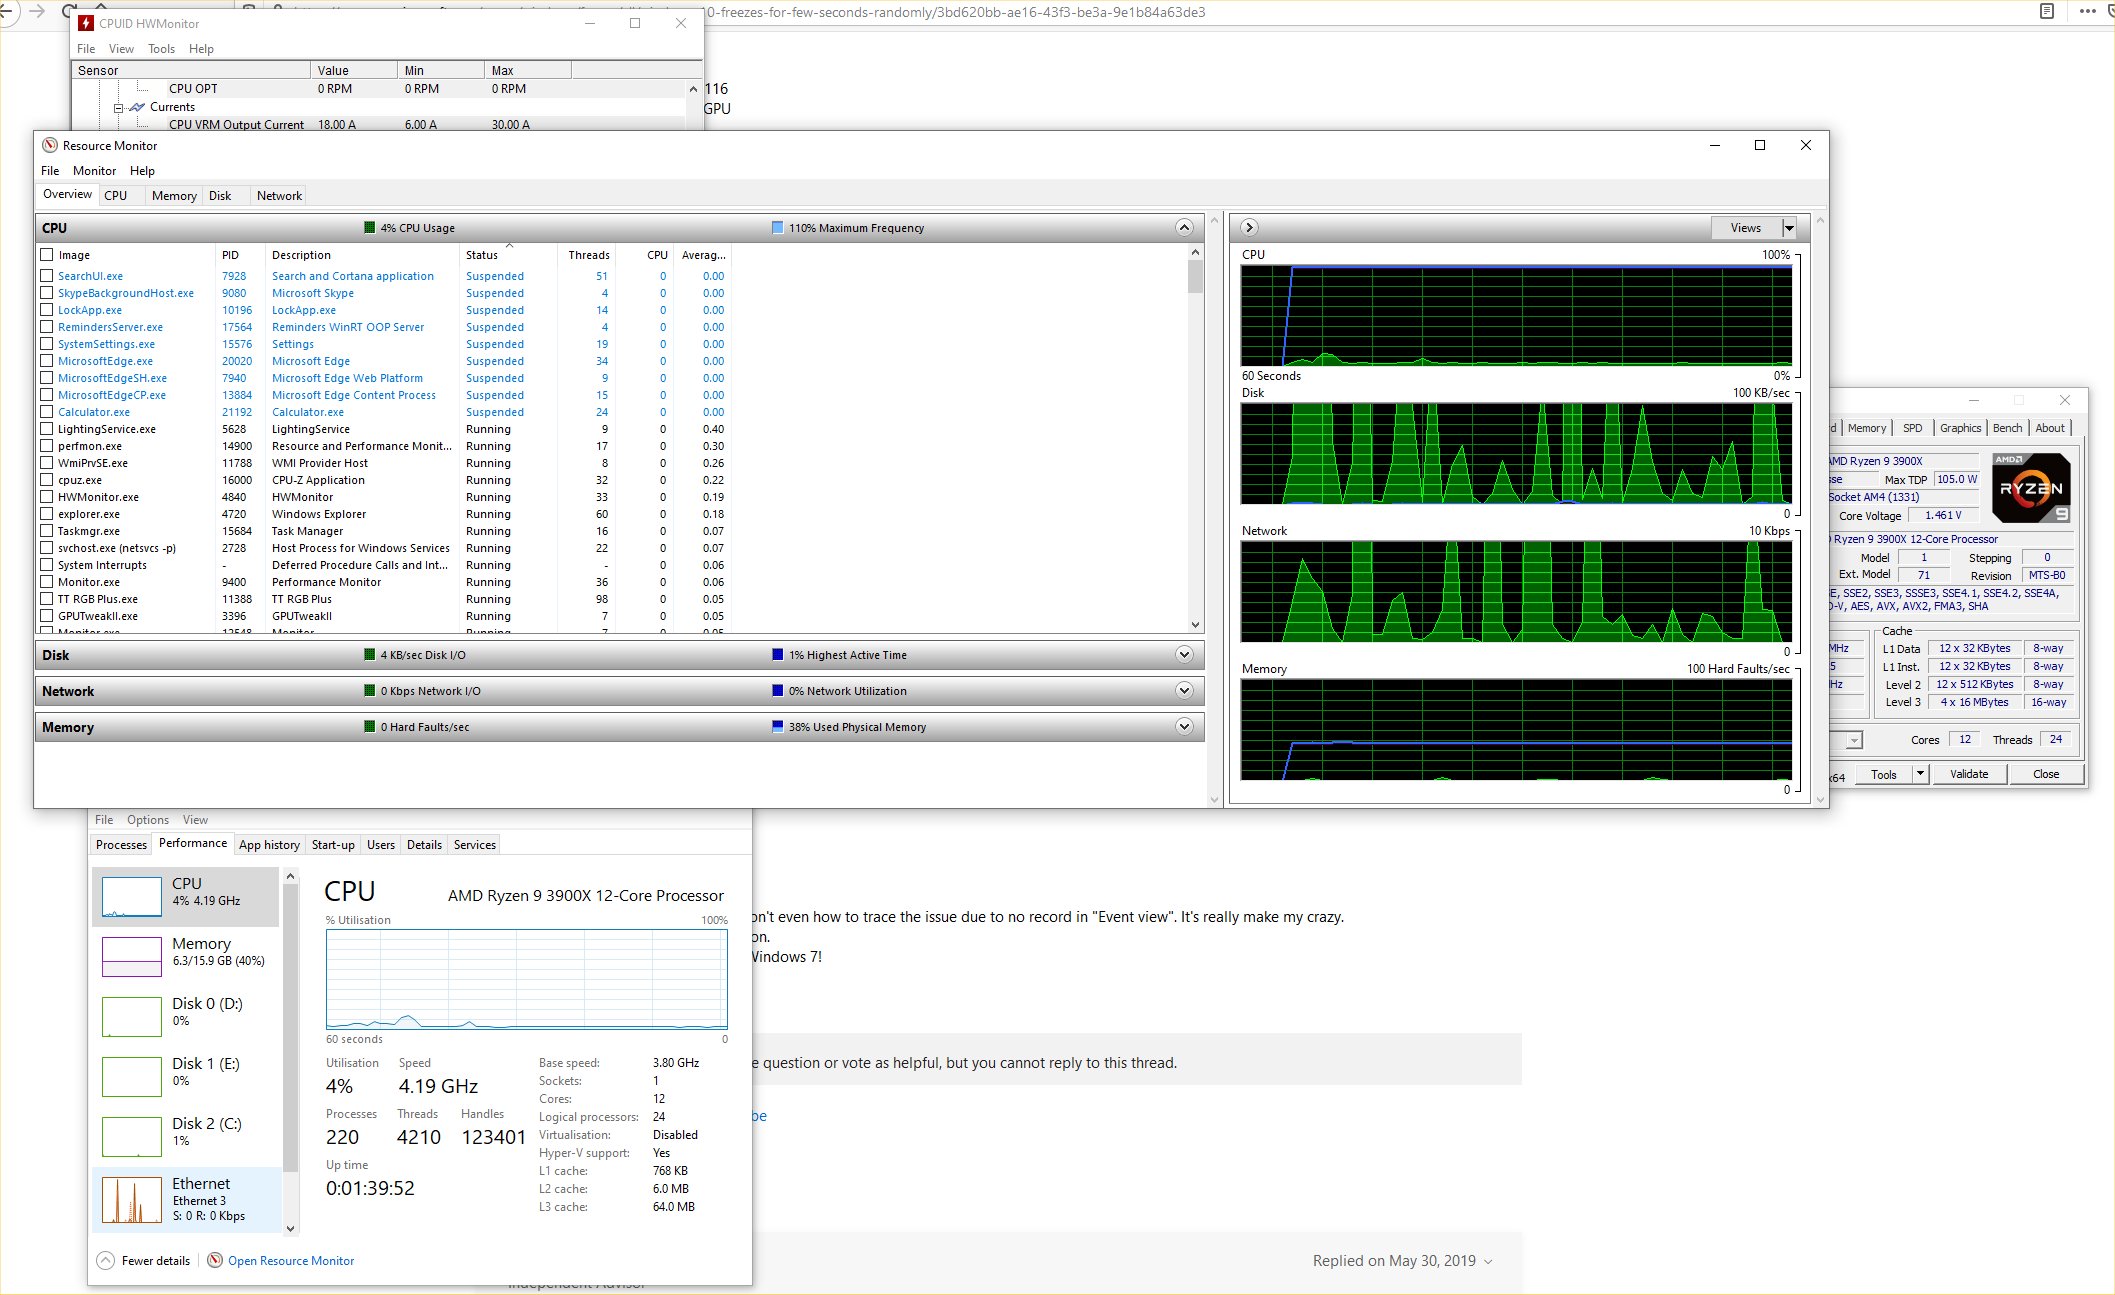Switch to the Memory tab in Resource Monitor
The height and width of the screenshot is (1295, 2115).
[x=174, y=196]
